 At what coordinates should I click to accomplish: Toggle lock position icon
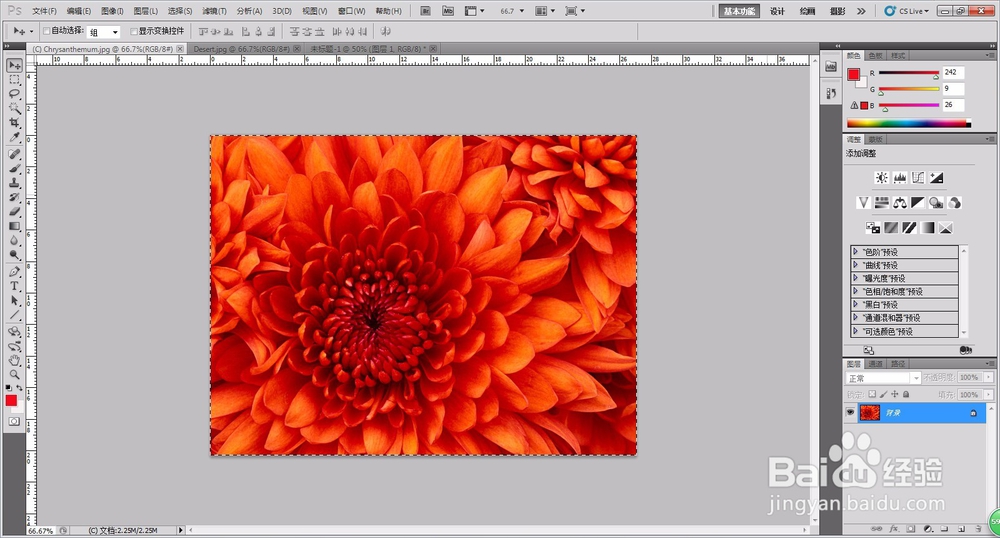click(x=894, y=395)
